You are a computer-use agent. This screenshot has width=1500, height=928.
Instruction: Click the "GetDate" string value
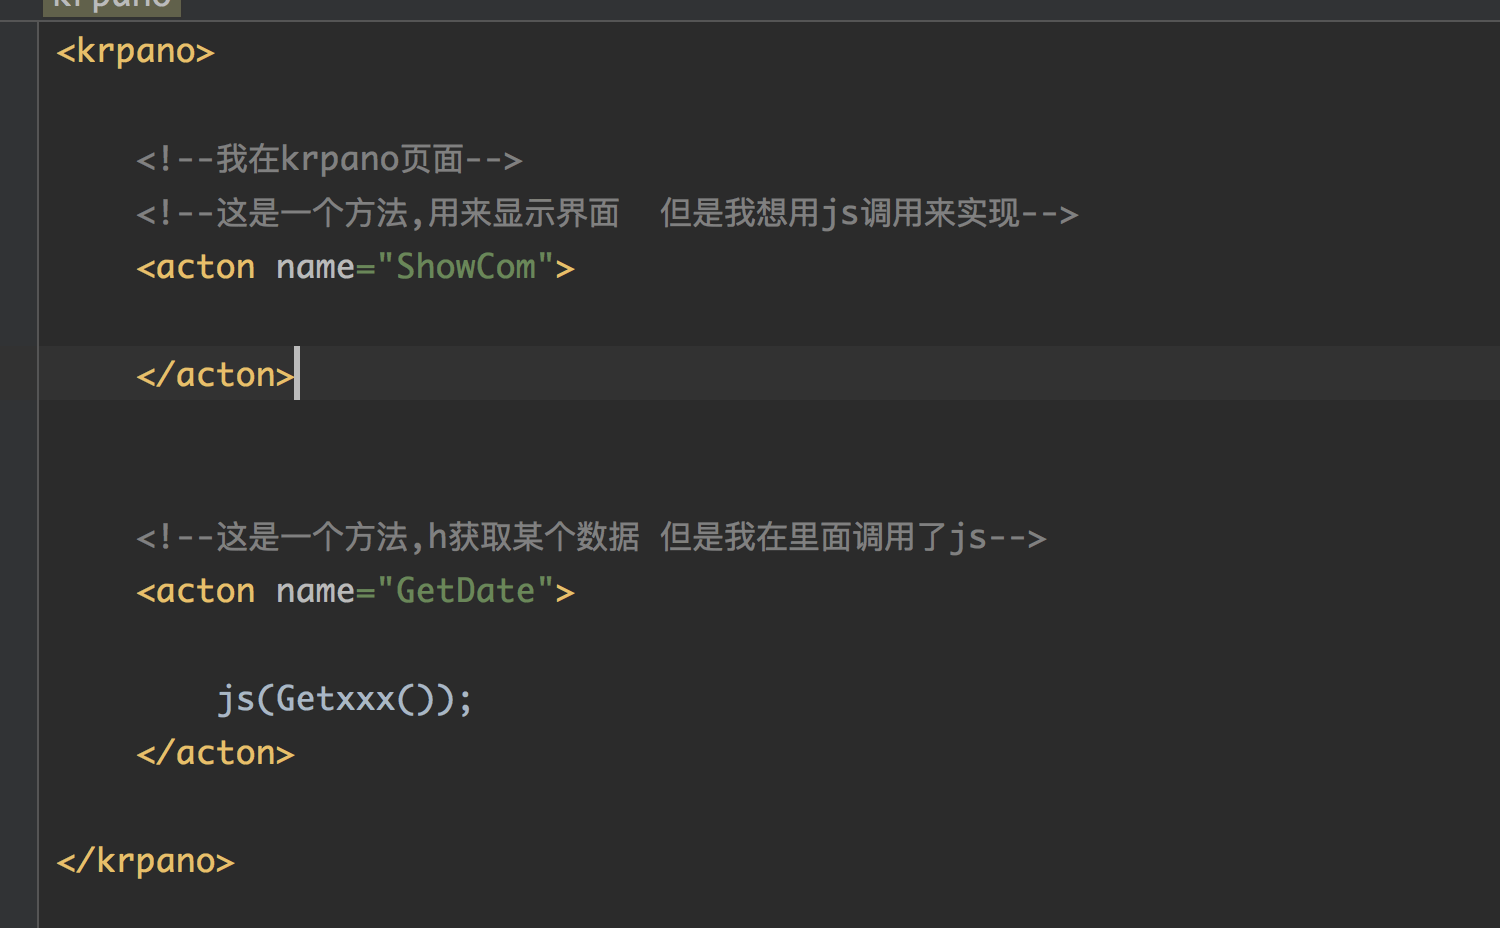coord(465,591)
